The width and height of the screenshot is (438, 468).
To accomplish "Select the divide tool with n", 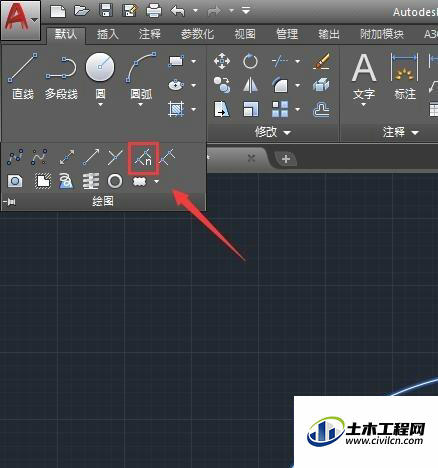I will 144,158.
